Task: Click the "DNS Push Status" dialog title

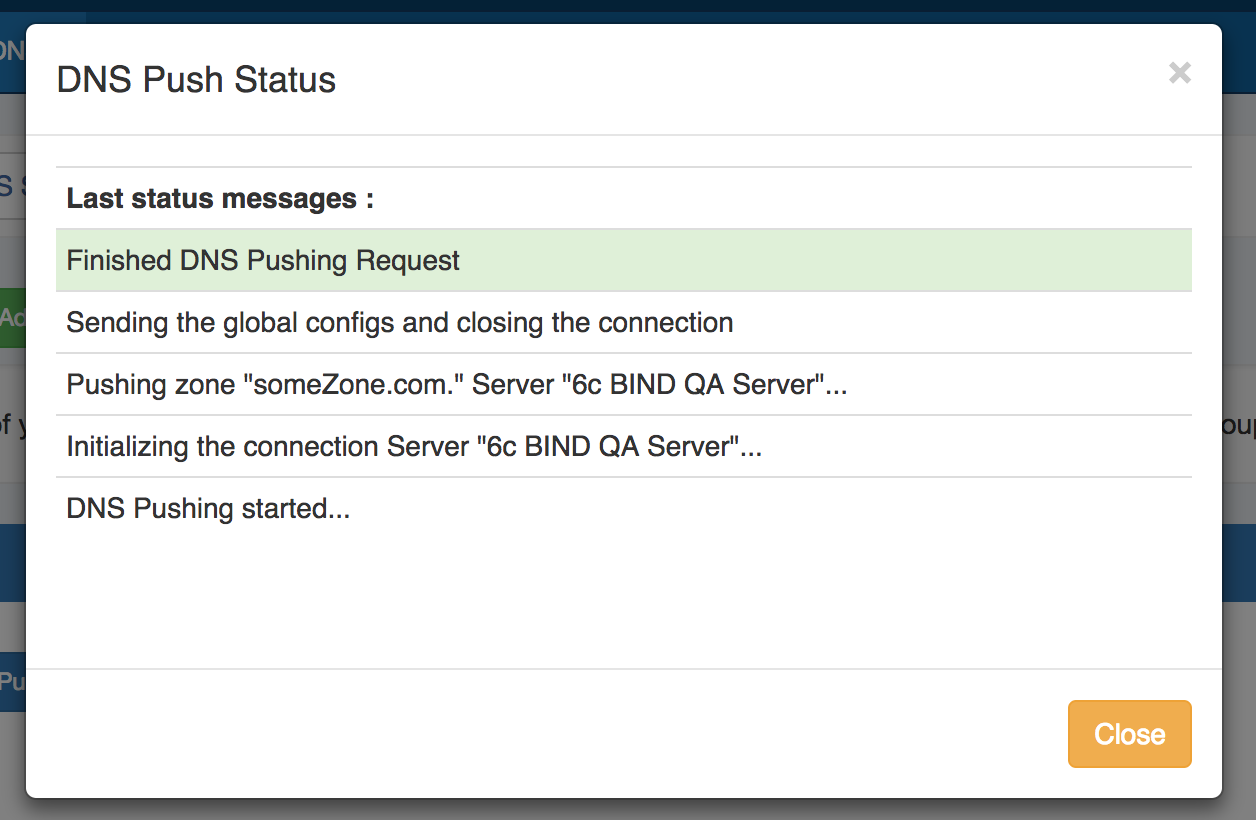Action: pyautogui.click(x=196, y=80)
